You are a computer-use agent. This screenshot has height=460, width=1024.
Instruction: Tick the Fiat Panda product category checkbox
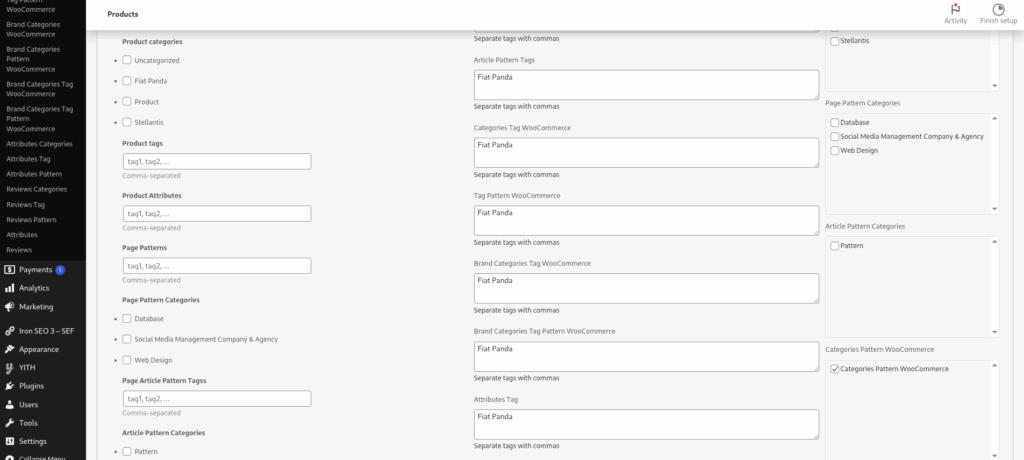(x=127, y=81)
